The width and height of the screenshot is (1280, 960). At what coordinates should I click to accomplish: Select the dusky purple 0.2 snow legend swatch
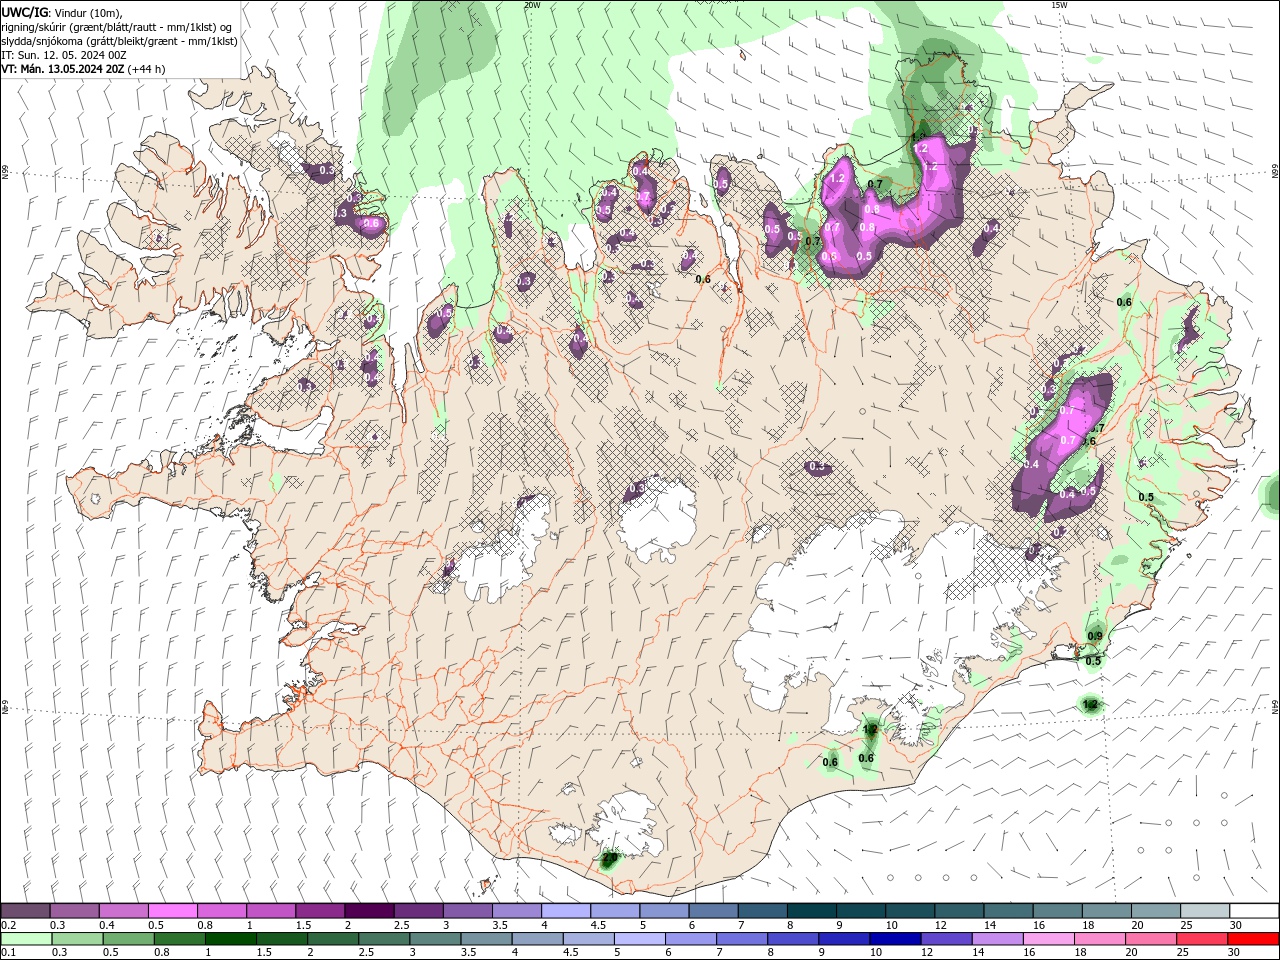pyautogui.click(x=25, y=911)
